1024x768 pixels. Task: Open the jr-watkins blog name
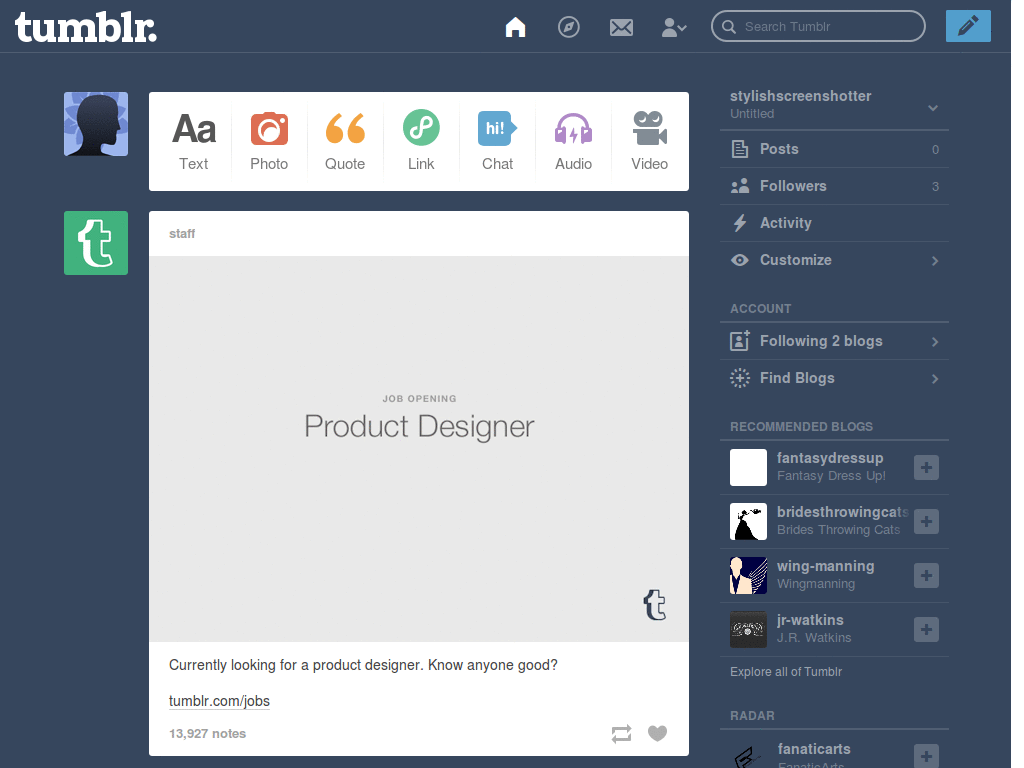(810, 620)
